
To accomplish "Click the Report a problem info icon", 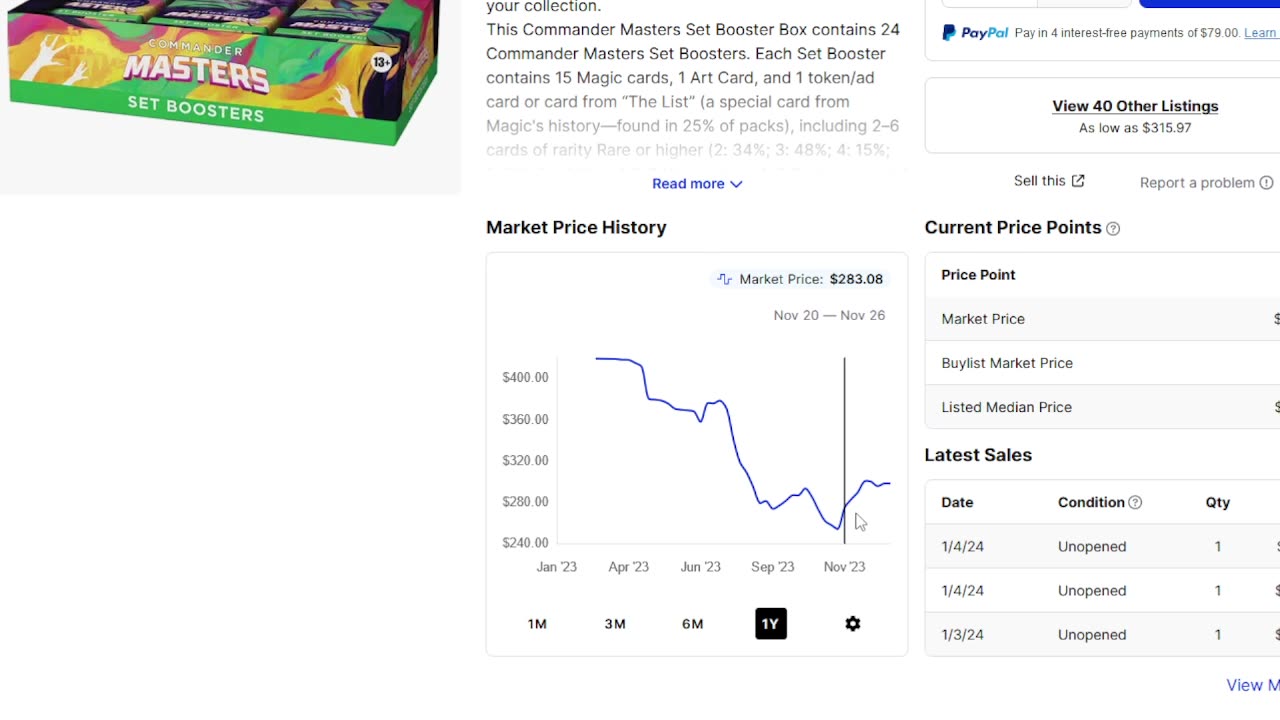I will [1266, 183].
